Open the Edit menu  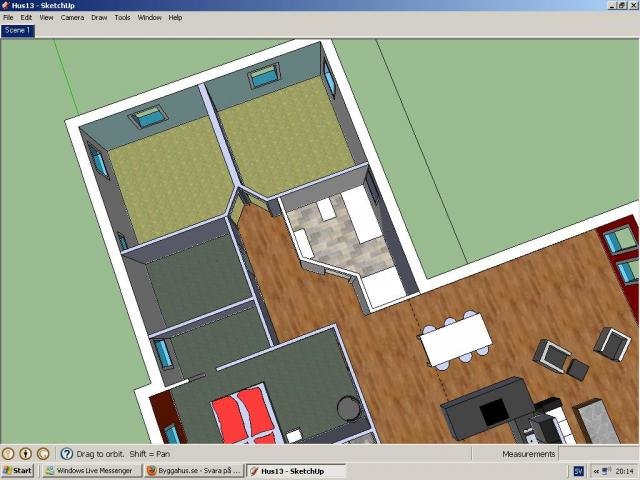point(26,17)
